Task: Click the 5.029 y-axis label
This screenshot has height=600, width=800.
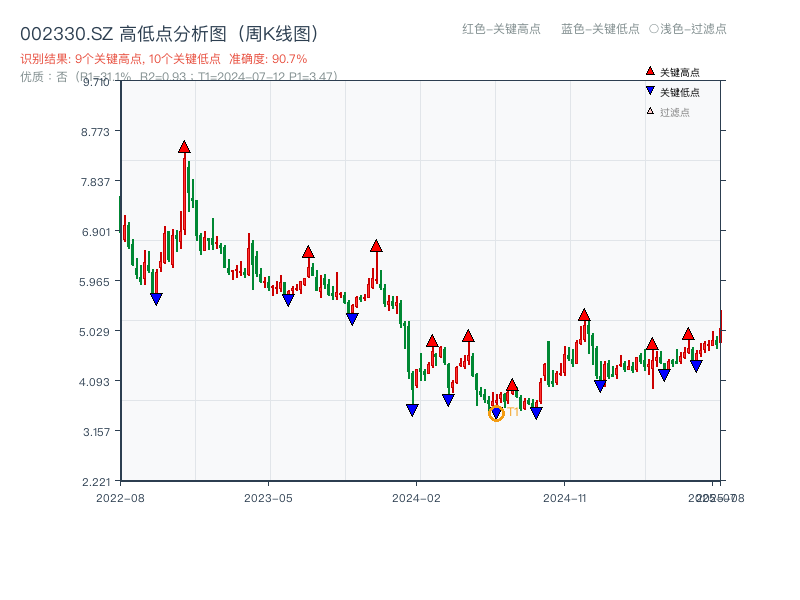Action: pyautogui.click(x=94, y=332)
